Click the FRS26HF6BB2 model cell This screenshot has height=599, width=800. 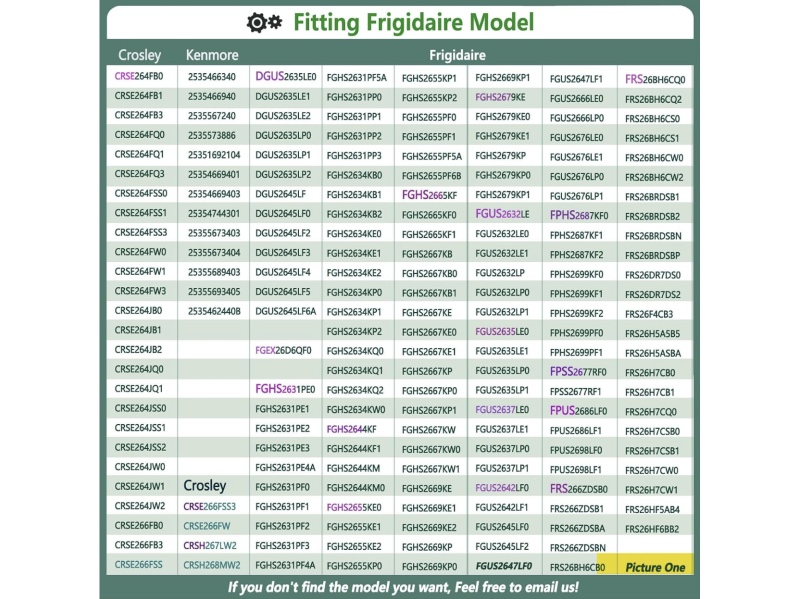[652, 527]
